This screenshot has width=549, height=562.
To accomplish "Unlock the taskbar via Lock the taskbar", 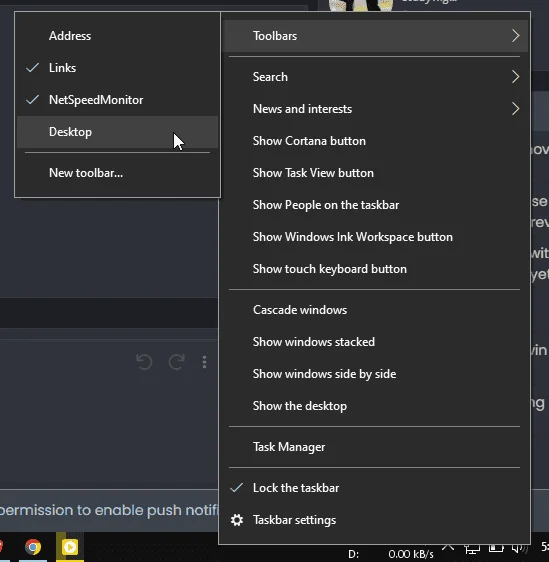I will pos(374,488).
